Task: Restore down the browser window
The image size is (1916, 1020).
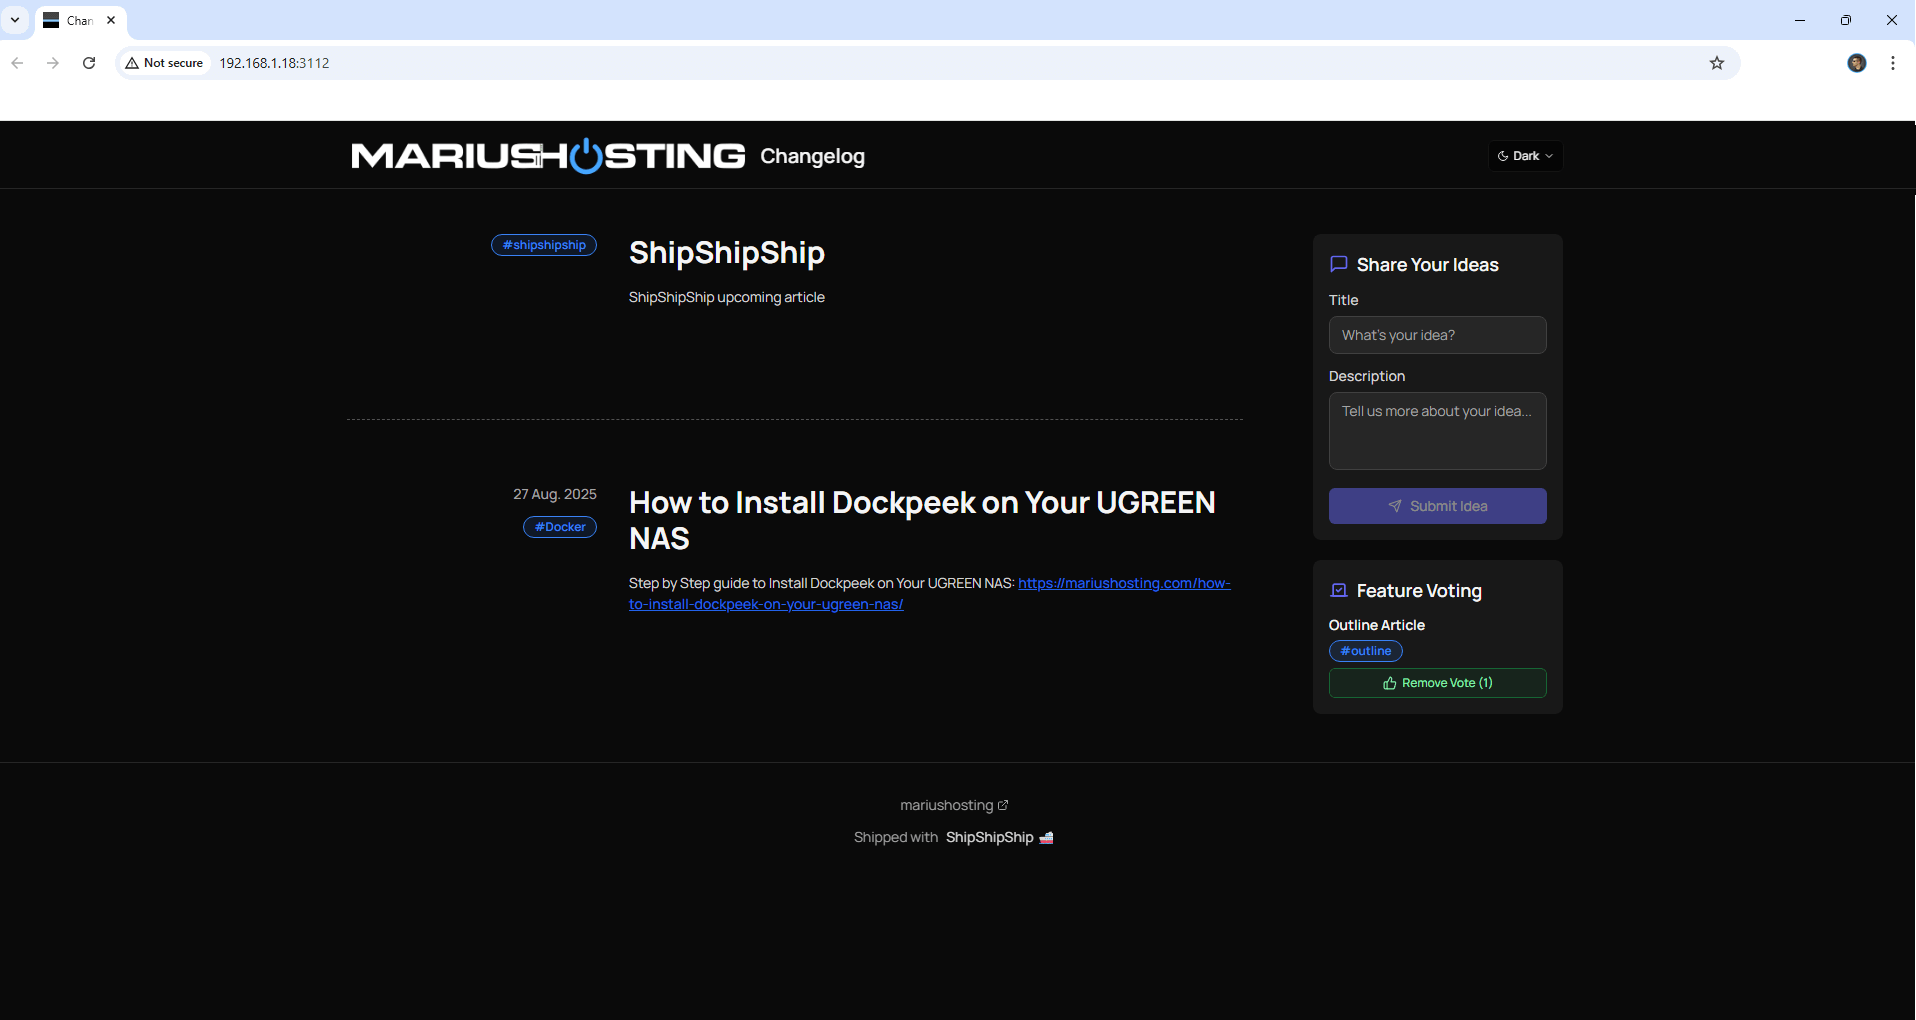Action: click(1846, 20)
